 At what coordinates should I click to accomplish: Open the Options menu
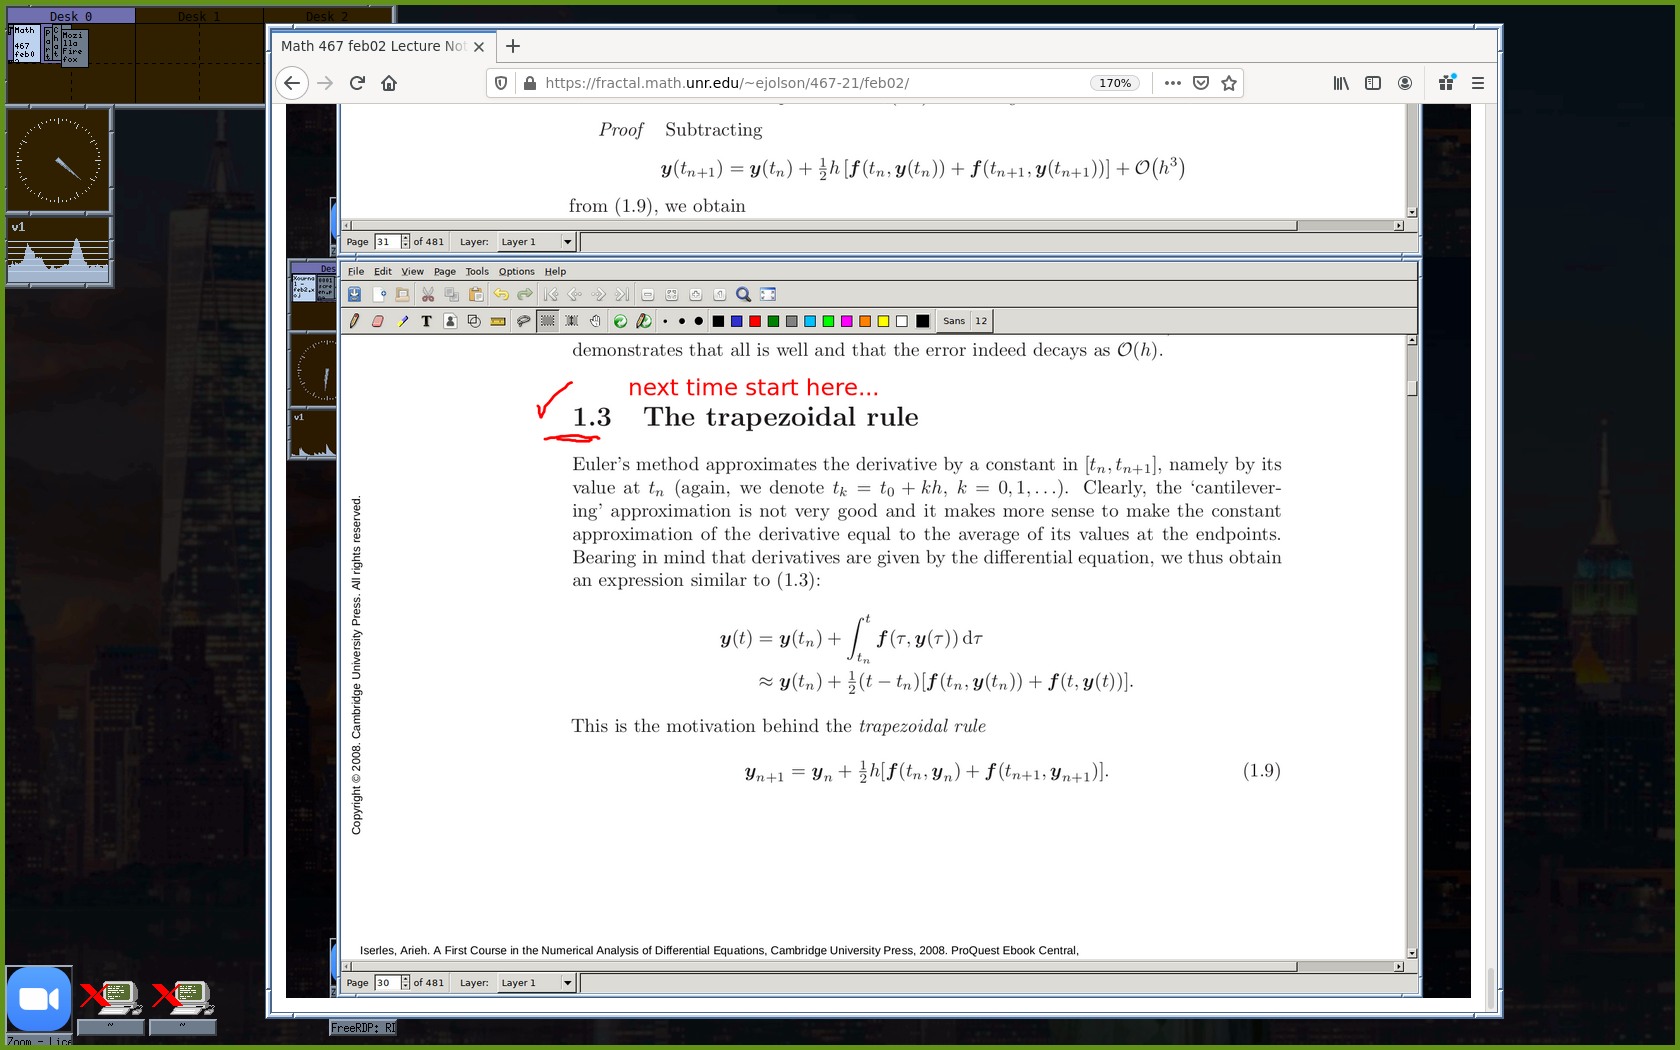click(516, 272)
